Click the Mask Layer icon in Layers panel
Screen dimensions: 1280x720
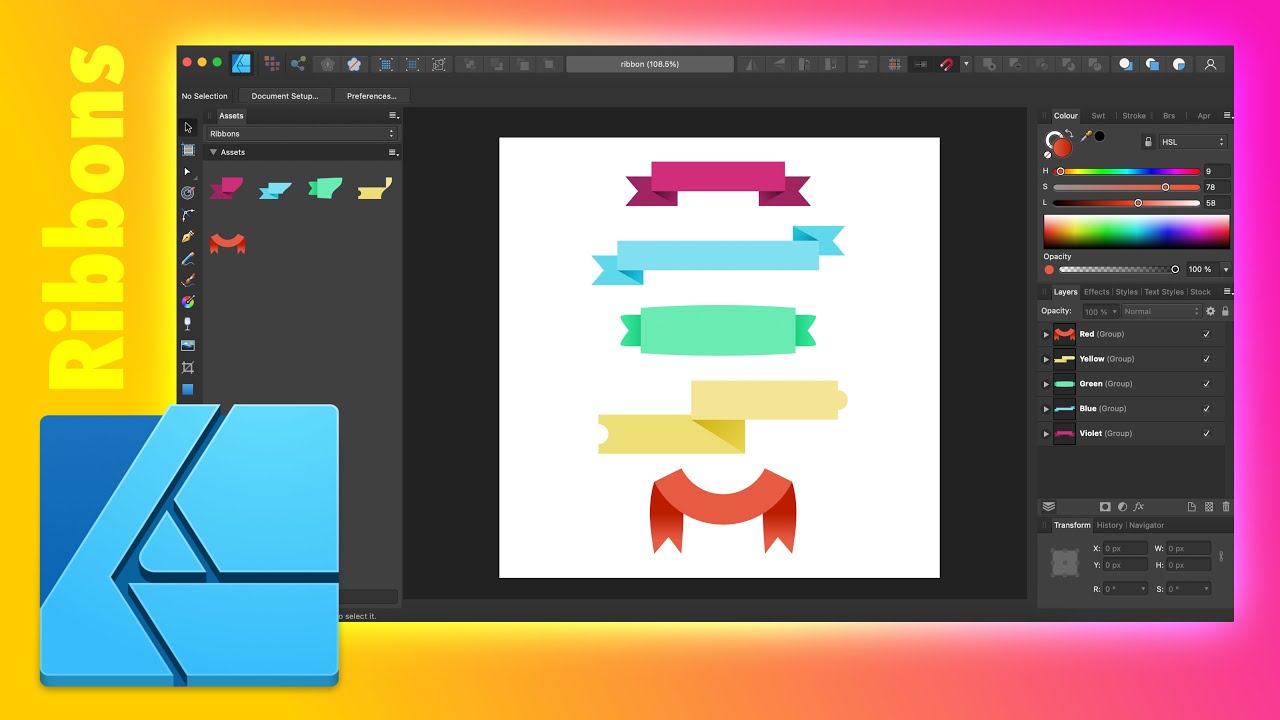pos(1105,507)
